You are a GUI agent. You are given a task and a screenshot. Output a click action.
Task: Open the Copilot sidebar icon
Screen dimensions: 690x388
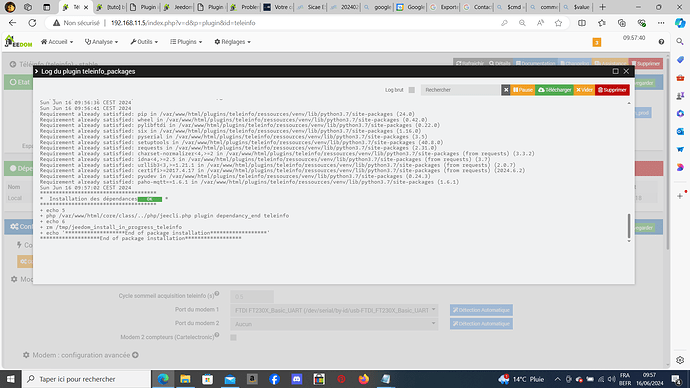pos(680,23)
